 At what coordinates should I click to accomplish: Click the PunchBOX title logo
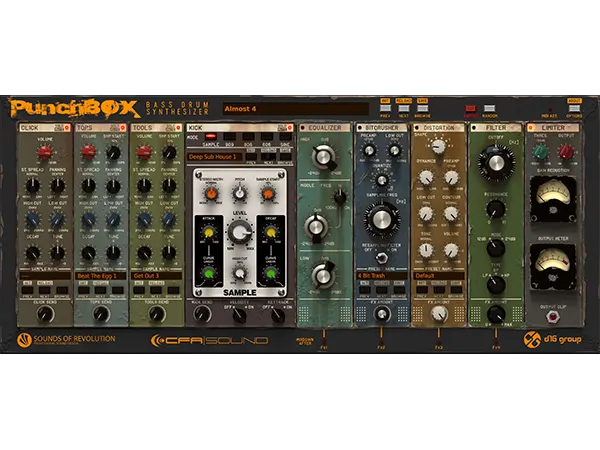pyautogui.click(x=74, y=109)
